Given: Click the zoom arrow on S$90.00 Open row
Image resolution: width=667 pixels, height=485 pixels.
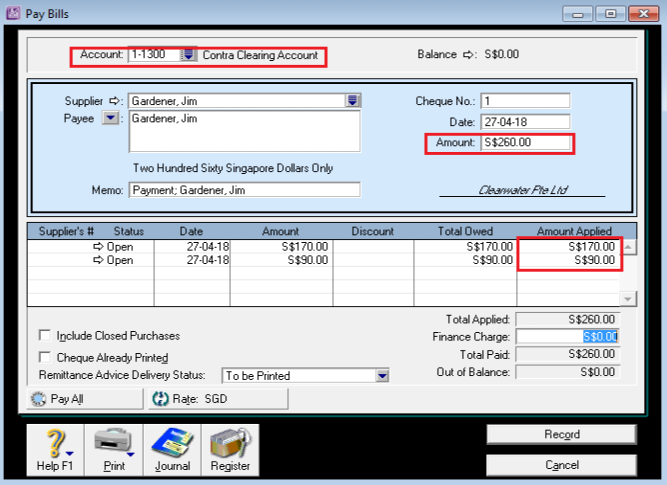Looking at the screenshot, I should (x=98, y=260).
